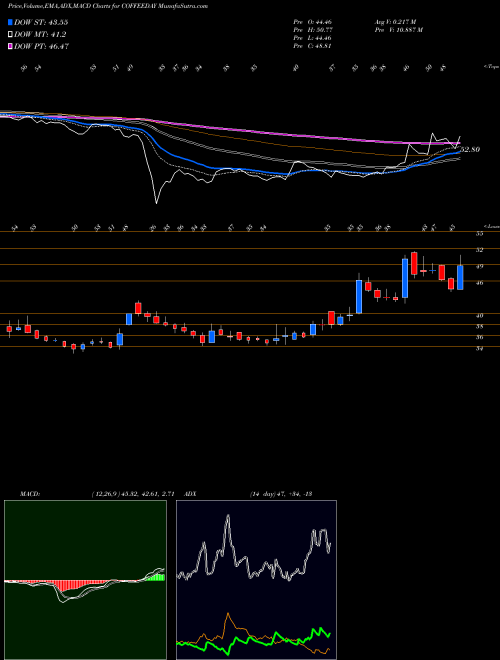Click the magenta DOW PT legend swatch

[x=11, y=46]
